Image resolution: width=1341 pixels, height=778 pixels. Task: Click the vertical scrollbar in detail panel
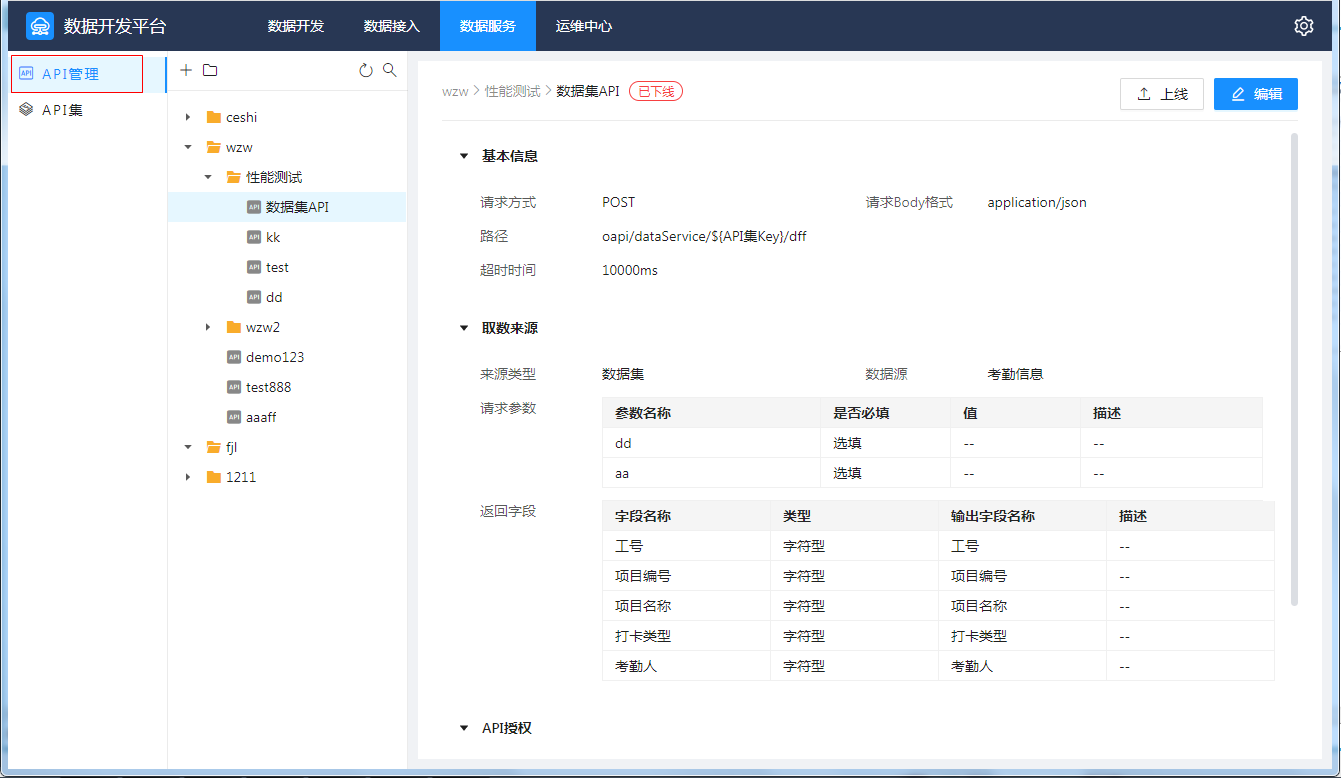1294,370
